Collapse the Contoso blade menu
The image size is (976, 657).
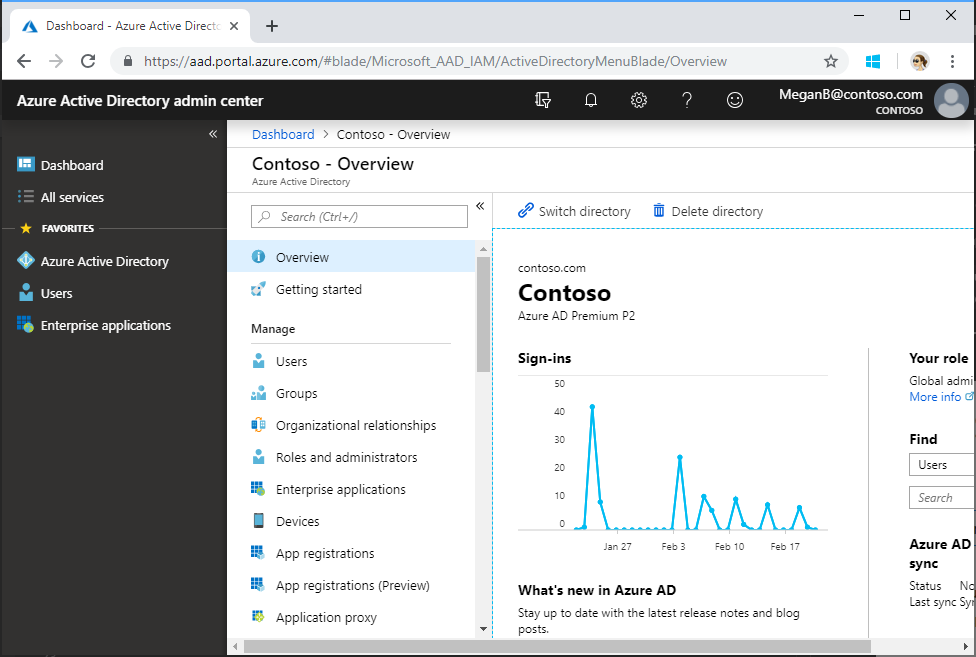coord(480,206)
